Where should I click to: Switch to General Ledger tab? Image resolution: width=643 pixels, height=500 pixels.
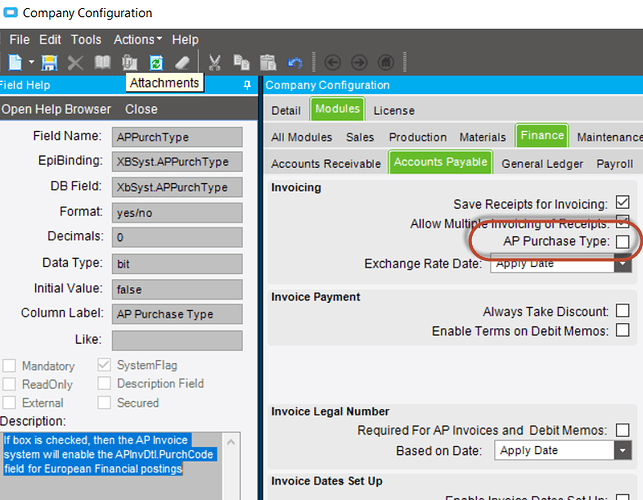coord(542,164)
